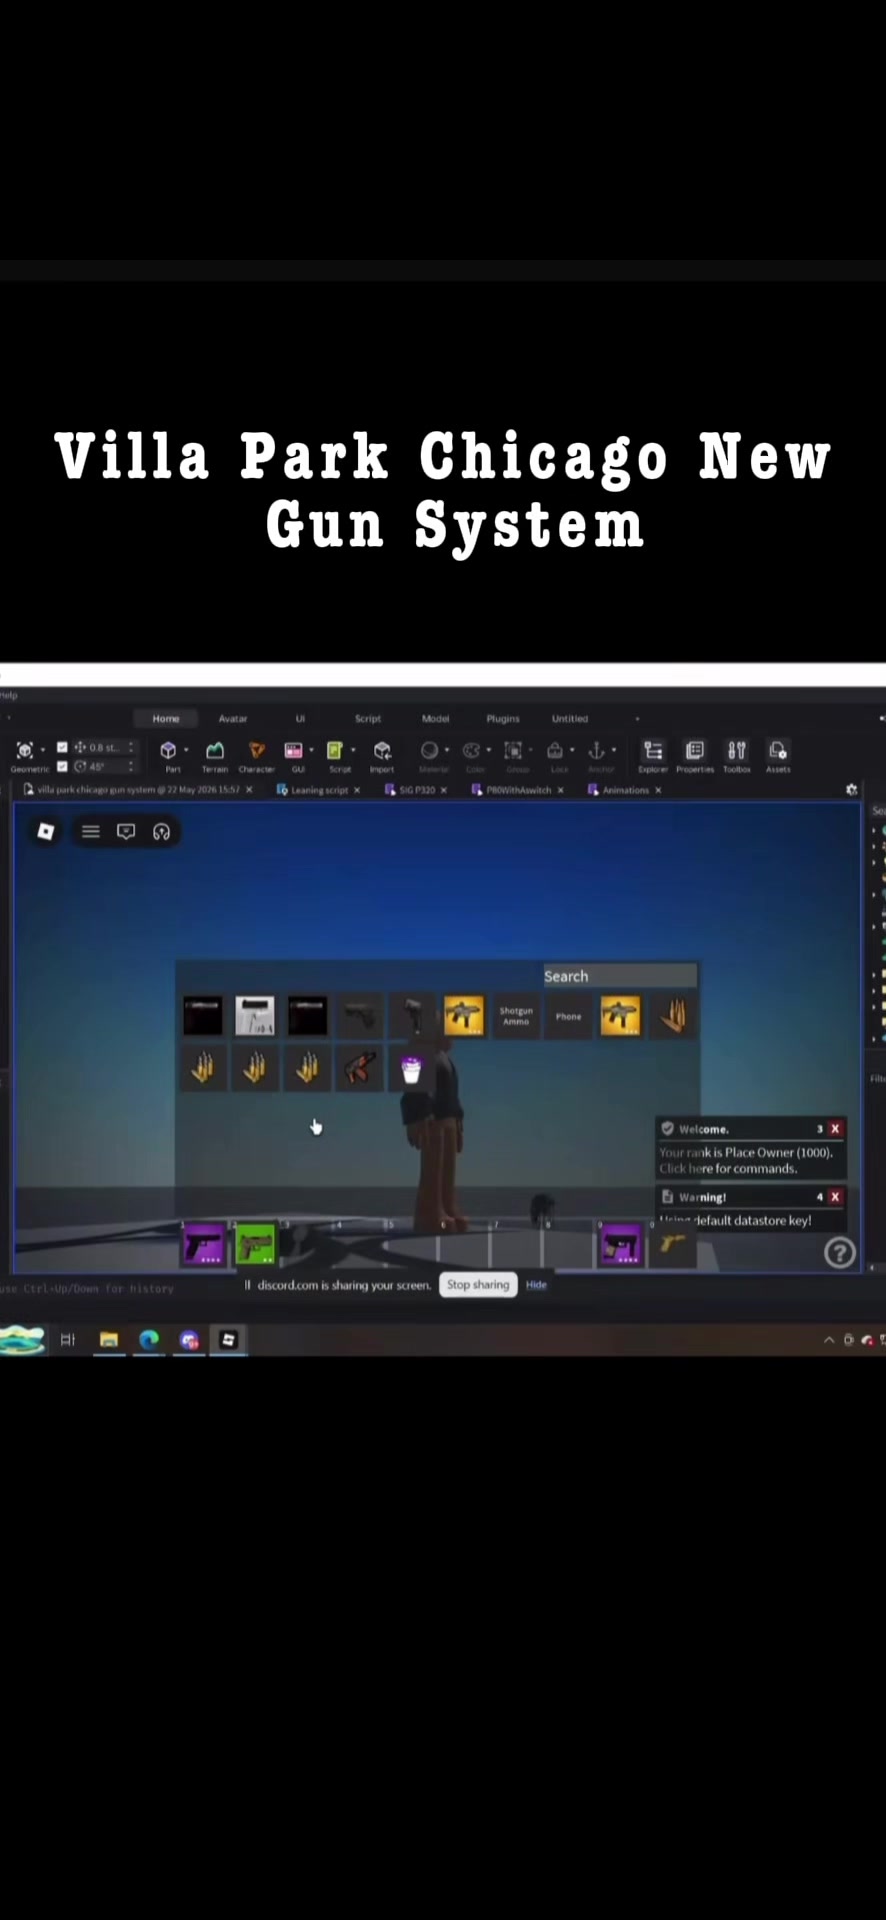
Task: Close the Welcome notification
Action: [x=835, y=1129]
